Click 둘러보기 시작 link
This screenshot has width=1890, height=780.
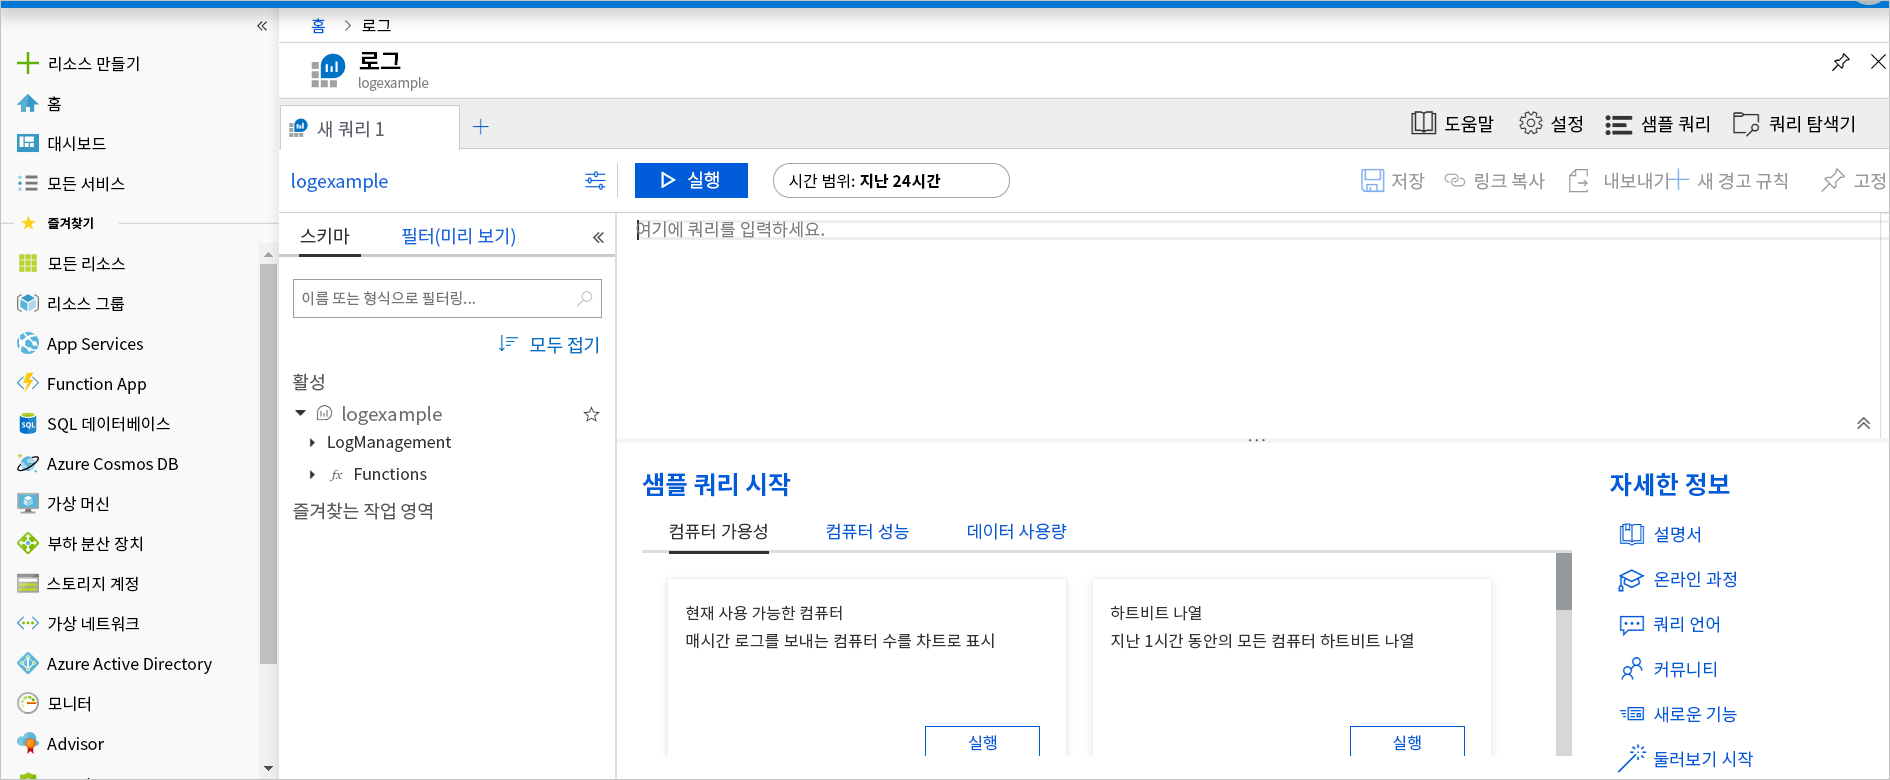click(x=1686, y=760)
